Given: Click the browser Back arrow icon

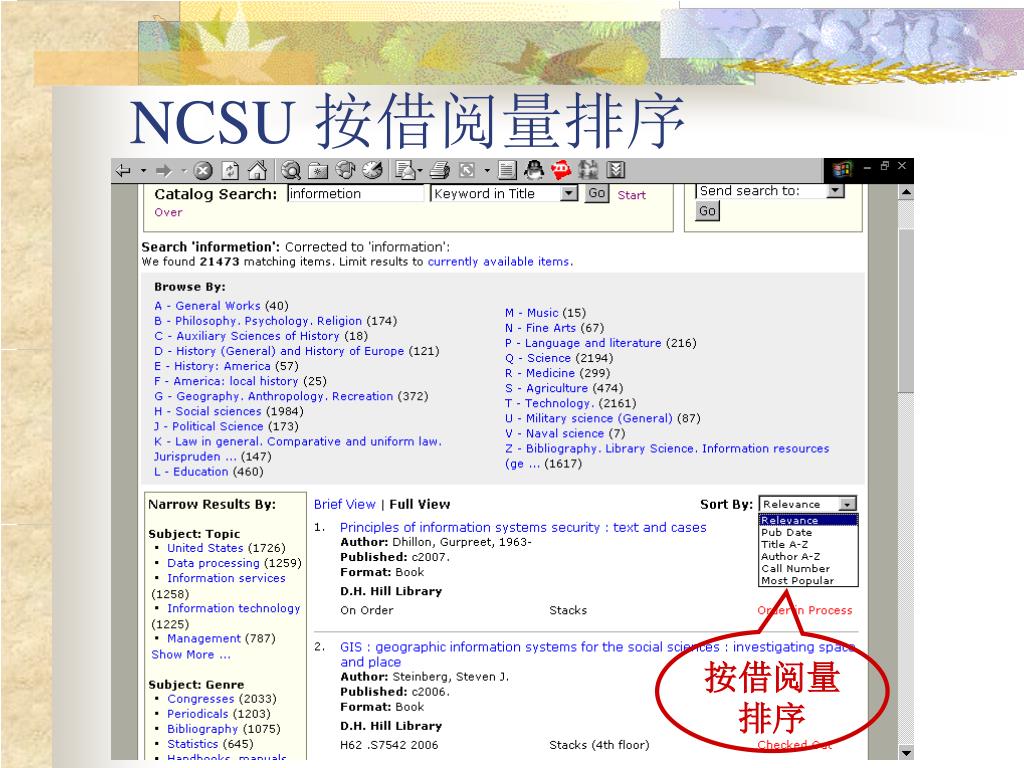Looking at the screenshot, I should click(123, 171).
